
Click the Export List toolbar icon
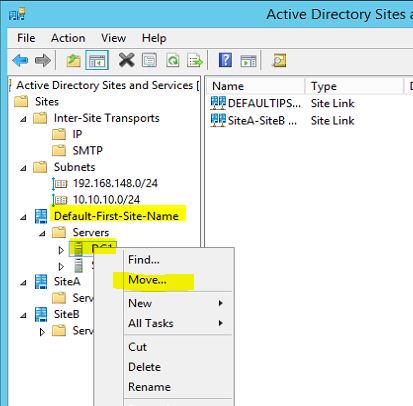pos(195,61)
